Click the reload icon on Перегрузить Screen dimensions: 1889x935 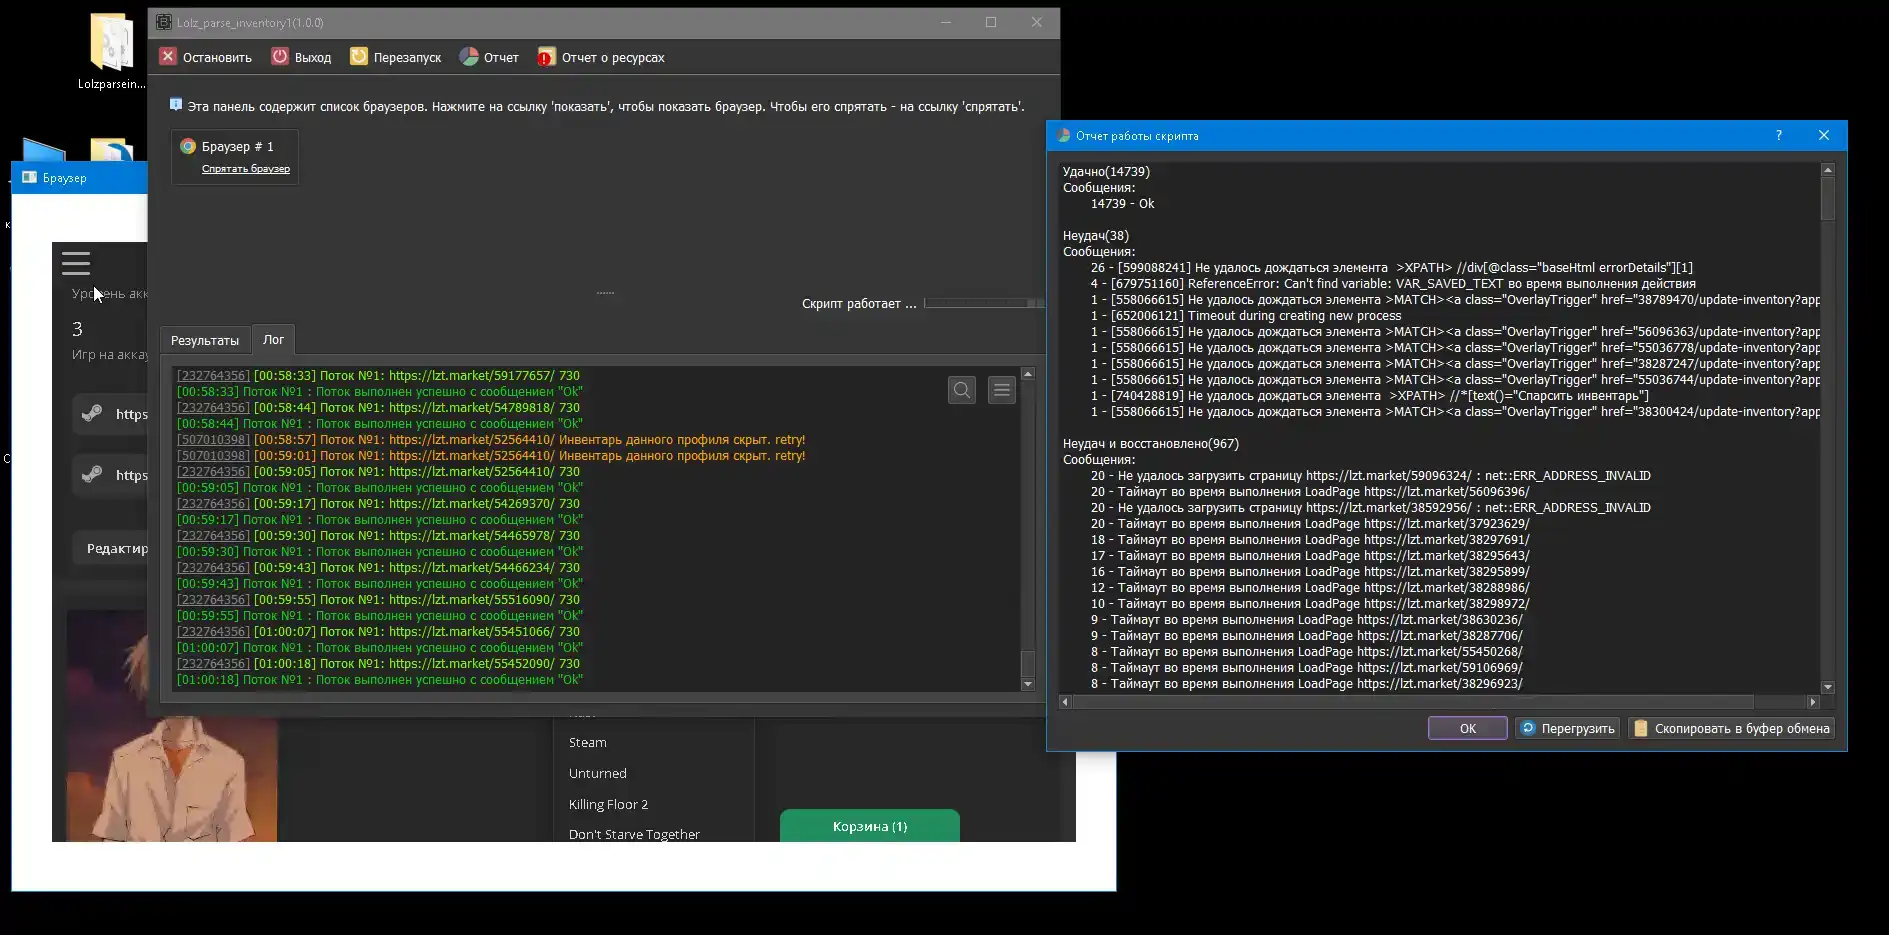coord(1527,728)
